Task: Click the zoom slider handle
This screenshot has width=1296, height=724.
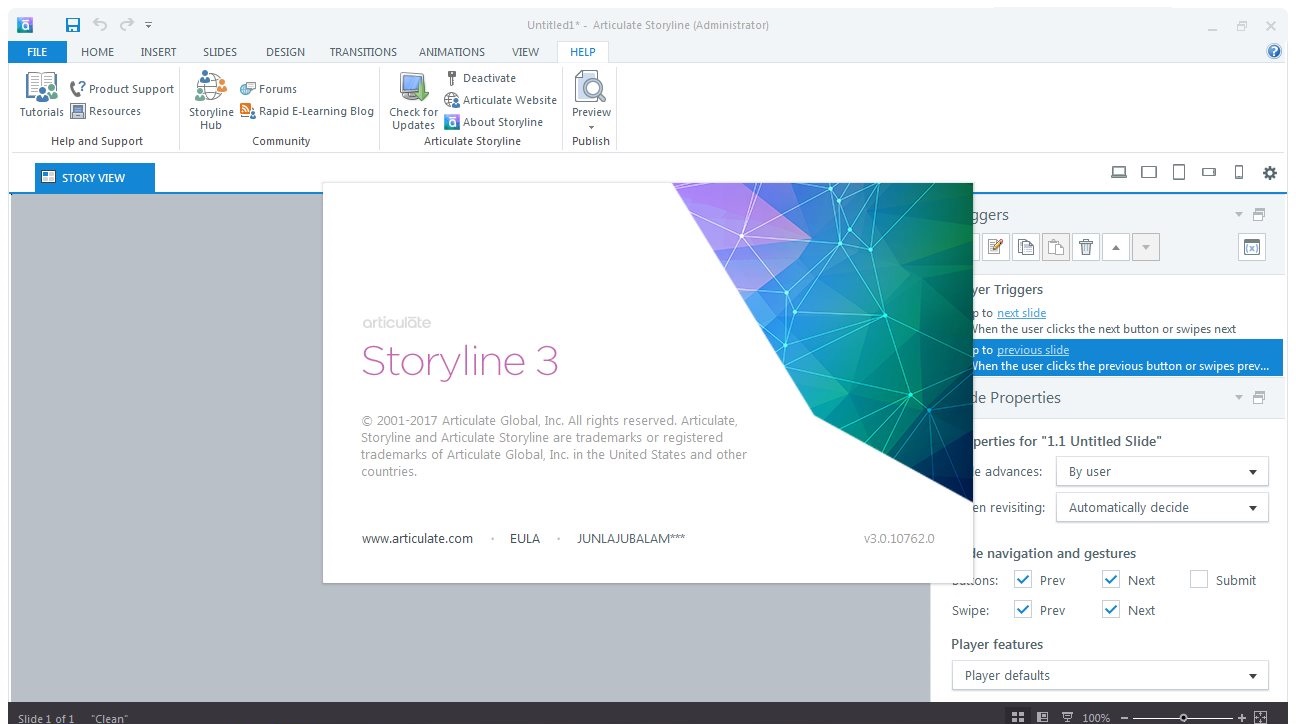Action: pyautogui.click(x=1183, y=717)
